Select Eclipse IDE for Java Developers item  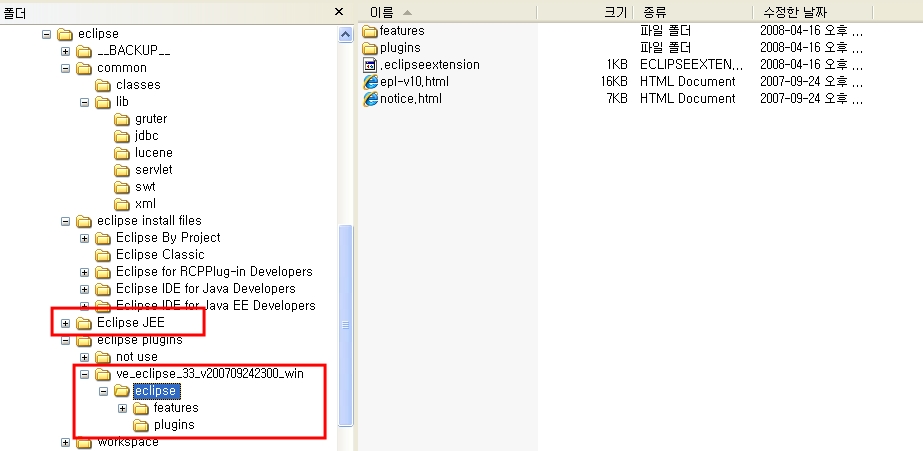click(206, 289)
